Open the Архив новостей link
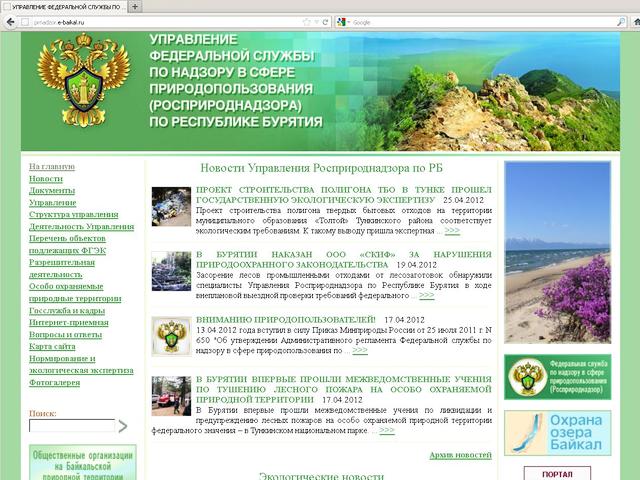Viewport: 640px width, 480px height. point(460,455)
